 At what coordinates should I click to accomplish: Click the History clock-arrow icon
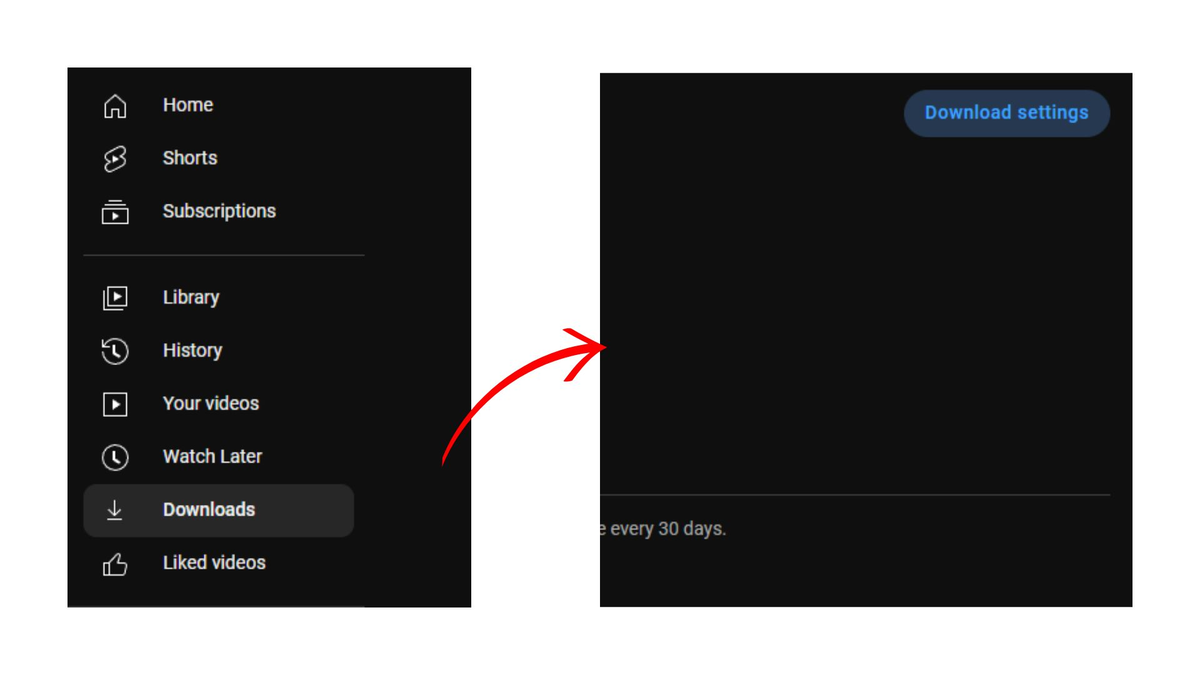coord(115,350)
